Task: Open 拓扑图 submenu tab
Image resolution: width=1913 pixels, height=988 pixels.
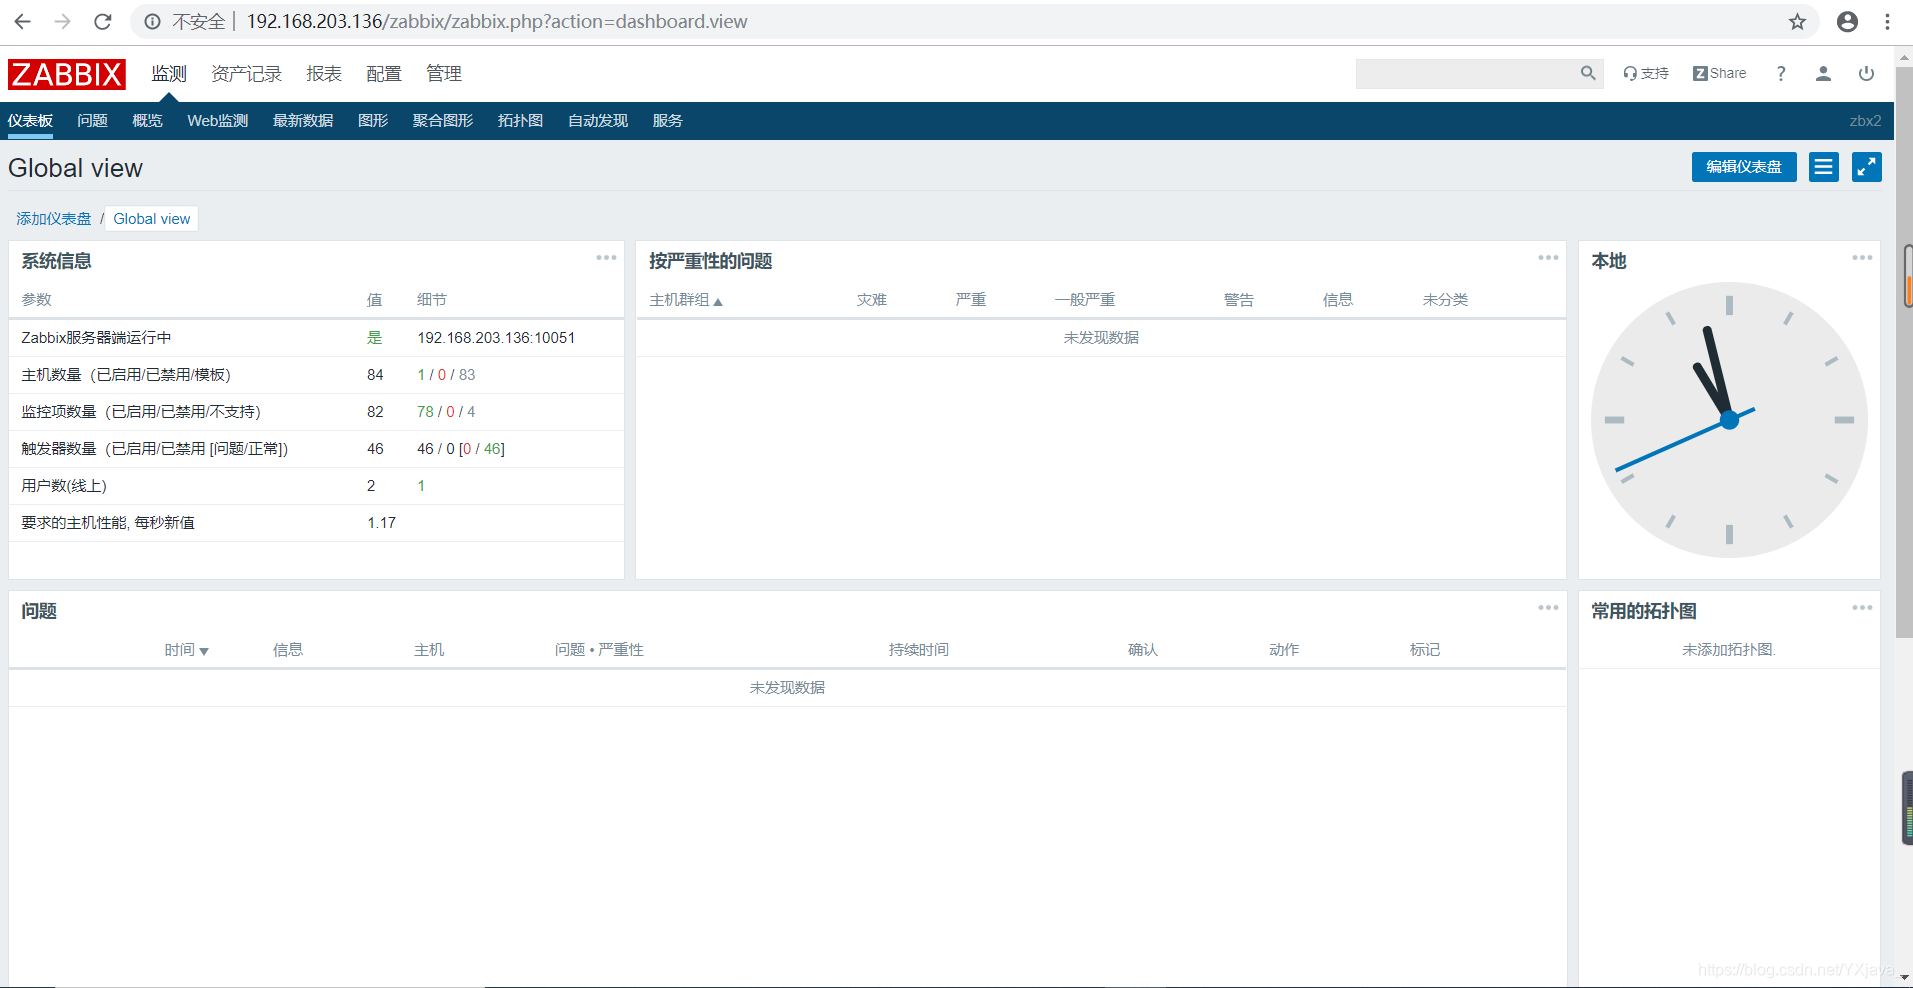Action: 520,121
